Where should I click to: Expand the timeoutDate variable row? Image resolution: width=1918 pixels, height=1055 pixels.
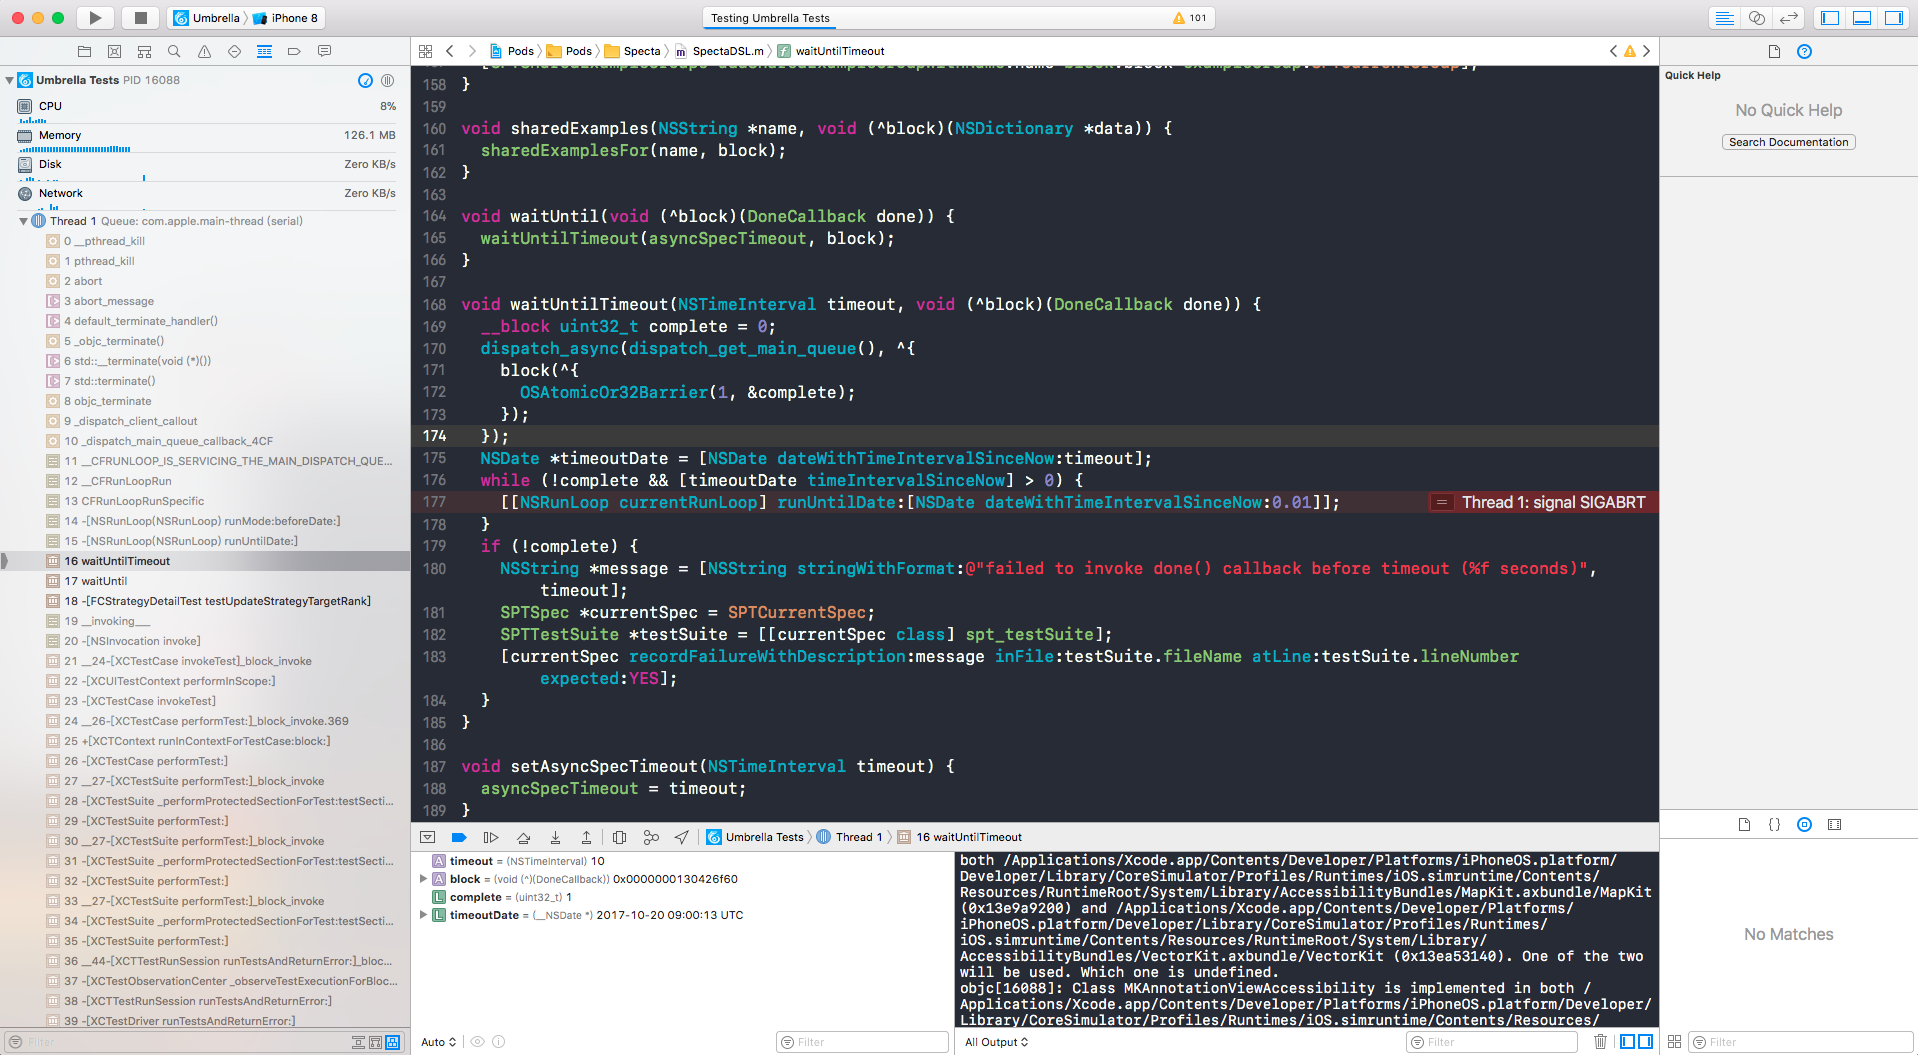coord(423,915)
